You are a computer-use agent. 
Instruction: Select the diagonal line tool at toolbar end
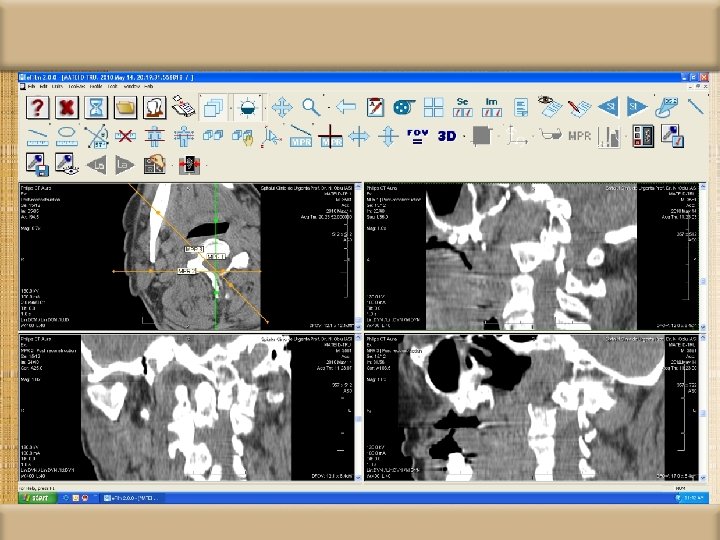(695, 107)
